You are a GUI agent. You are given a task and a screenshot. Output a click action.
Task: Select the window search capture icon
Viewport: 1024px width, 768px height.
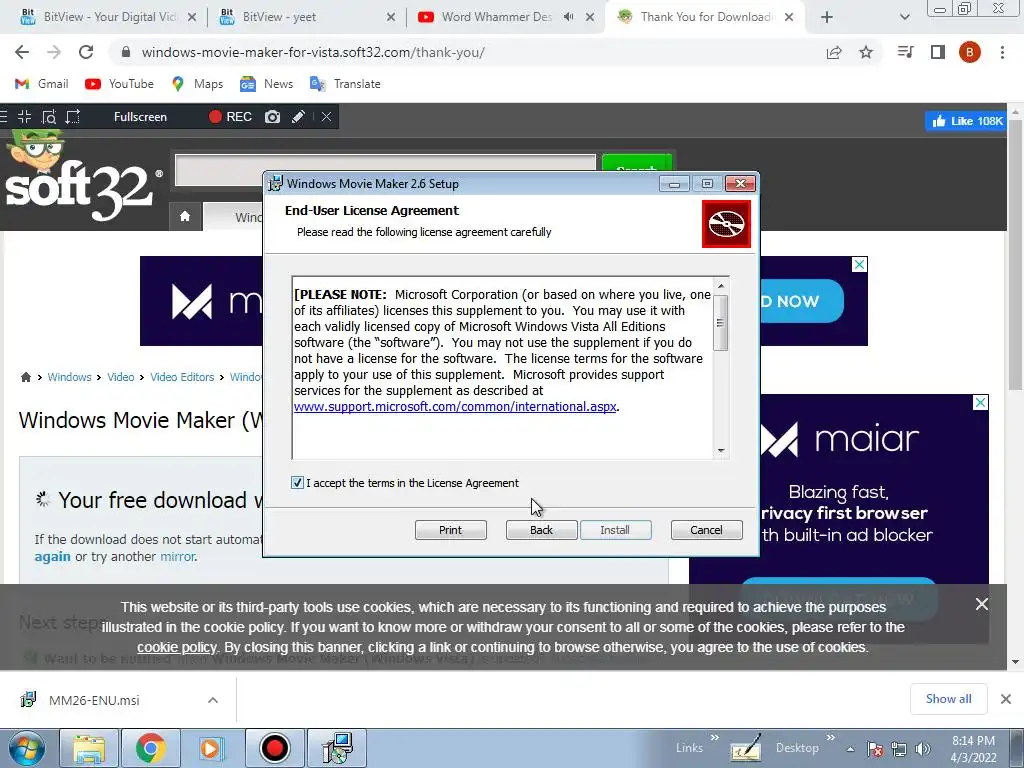coord(49,117)
